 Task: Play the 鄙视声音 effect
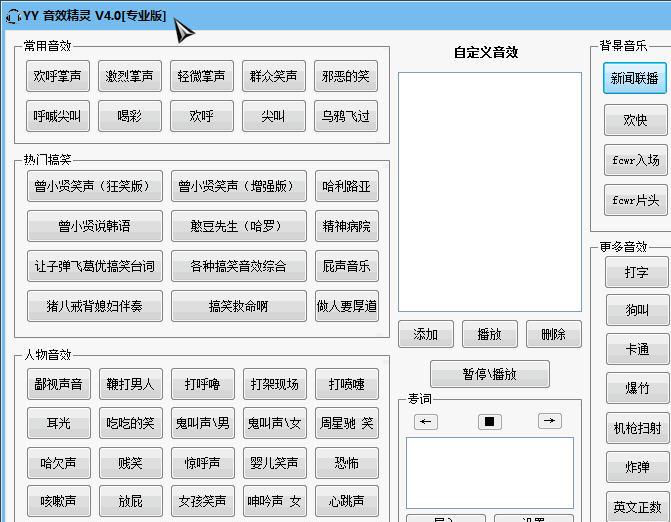click(x=59, y=384)
